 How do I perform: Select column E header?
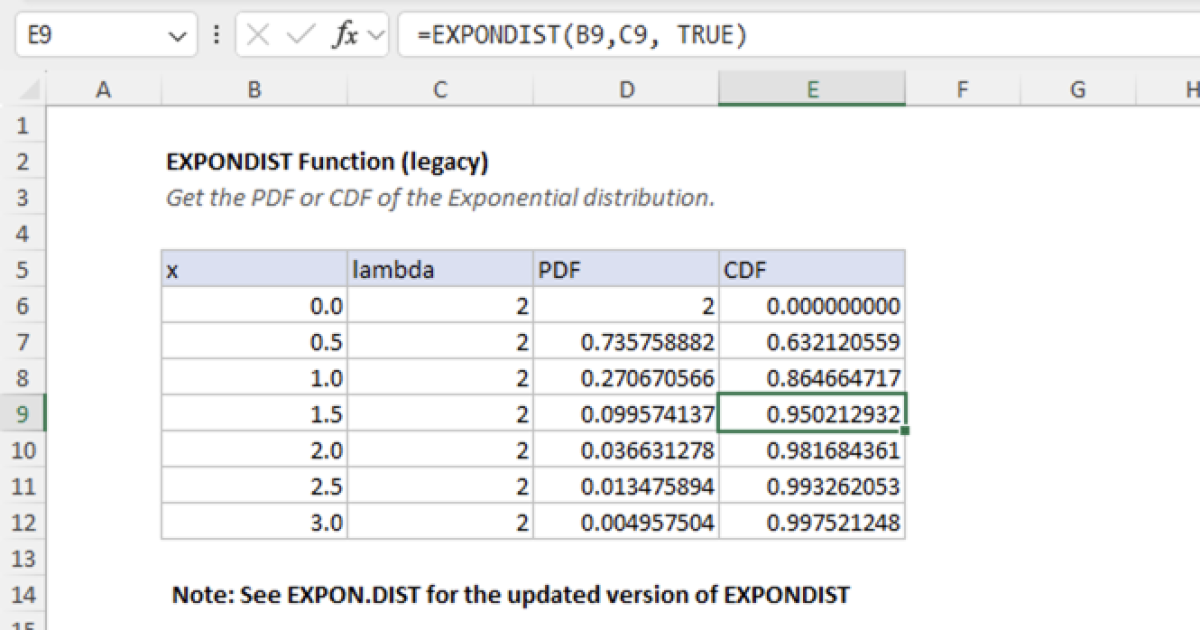point(811,89)
